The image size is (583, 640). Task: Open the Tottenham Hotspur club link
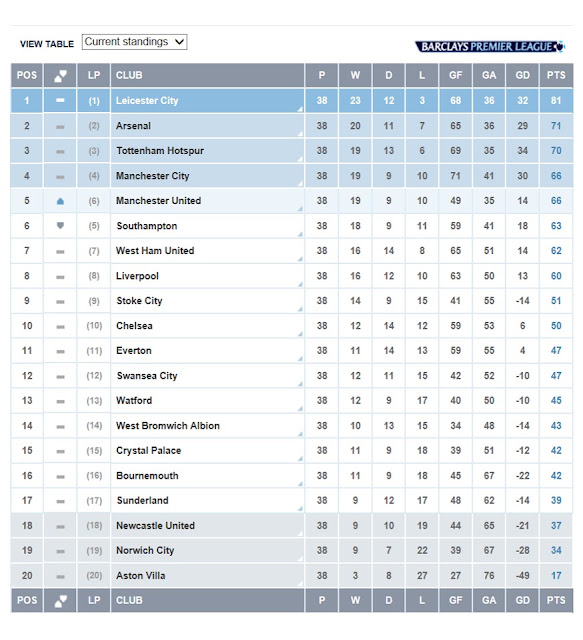(160, 151)
